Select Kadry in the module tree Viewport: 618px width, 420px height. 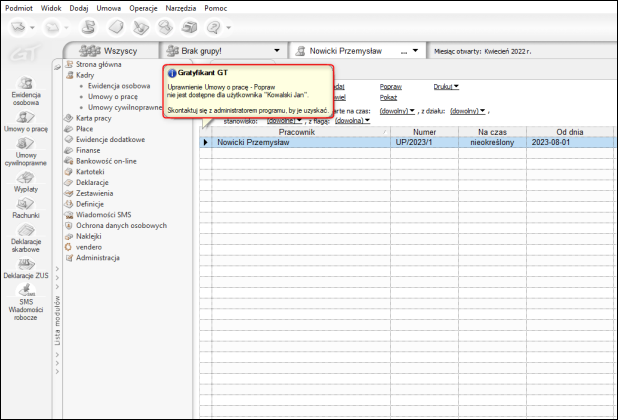pos(85,75)
